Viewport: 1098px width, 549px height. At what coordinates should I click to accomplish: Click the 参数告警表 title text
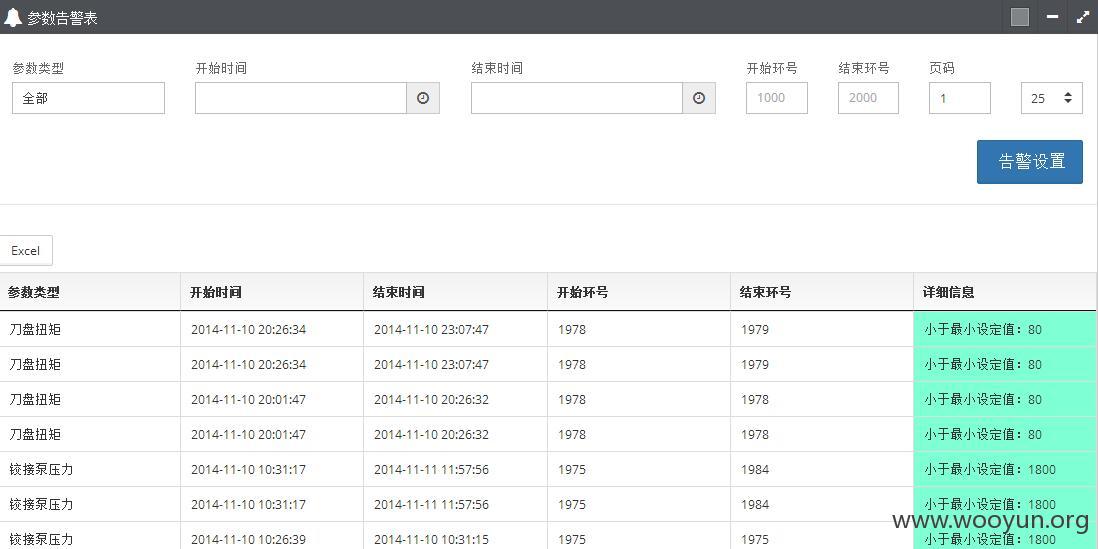pos(62,18)
